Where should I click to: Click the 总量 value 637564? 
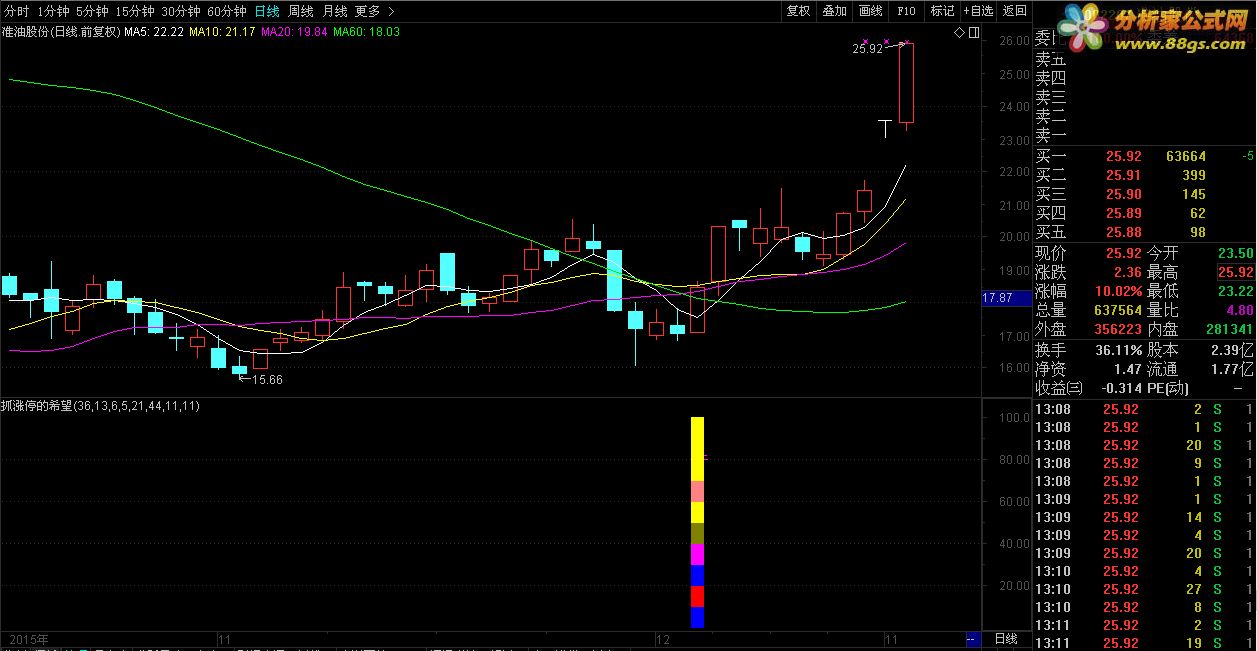coord(1116,310)
